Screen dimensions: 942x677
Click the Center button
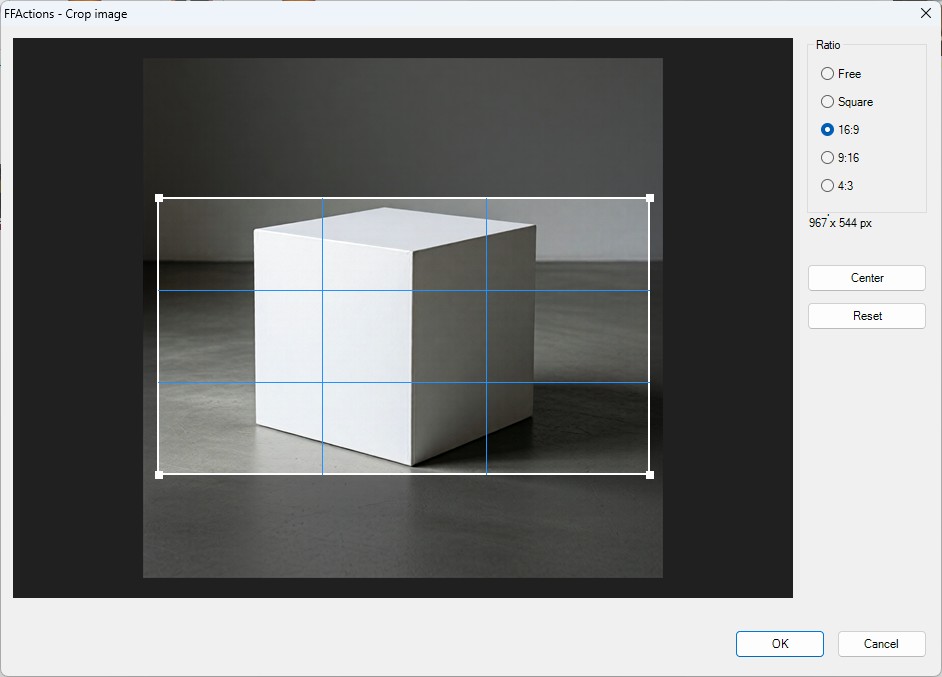point(866,278)
